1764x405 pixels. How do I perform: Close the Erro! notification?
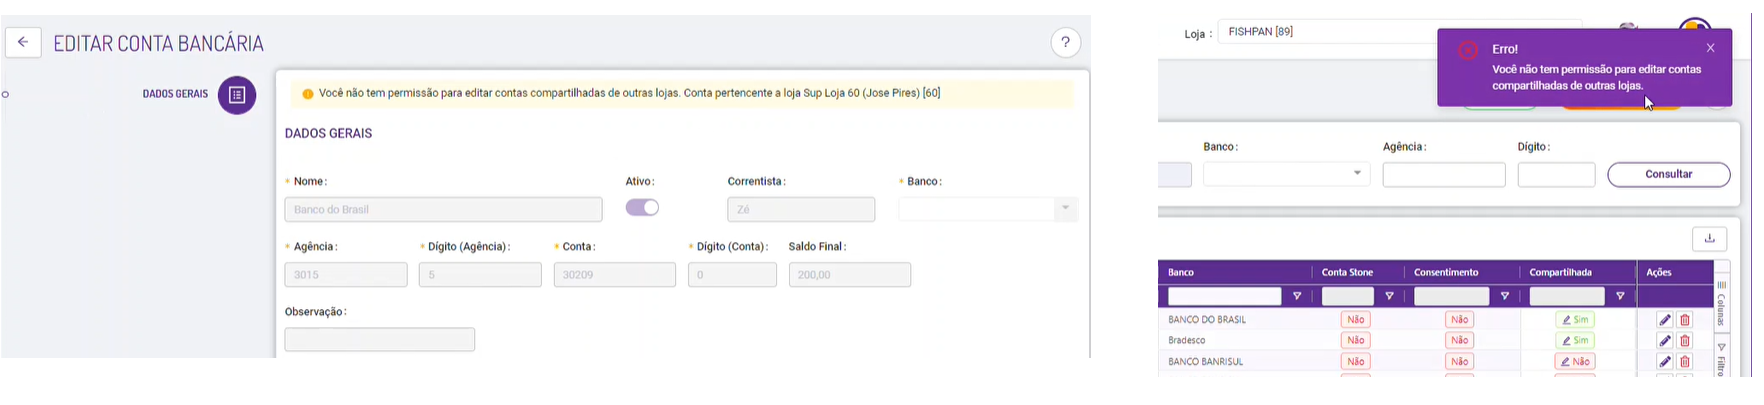click(x=1710, y=48)
